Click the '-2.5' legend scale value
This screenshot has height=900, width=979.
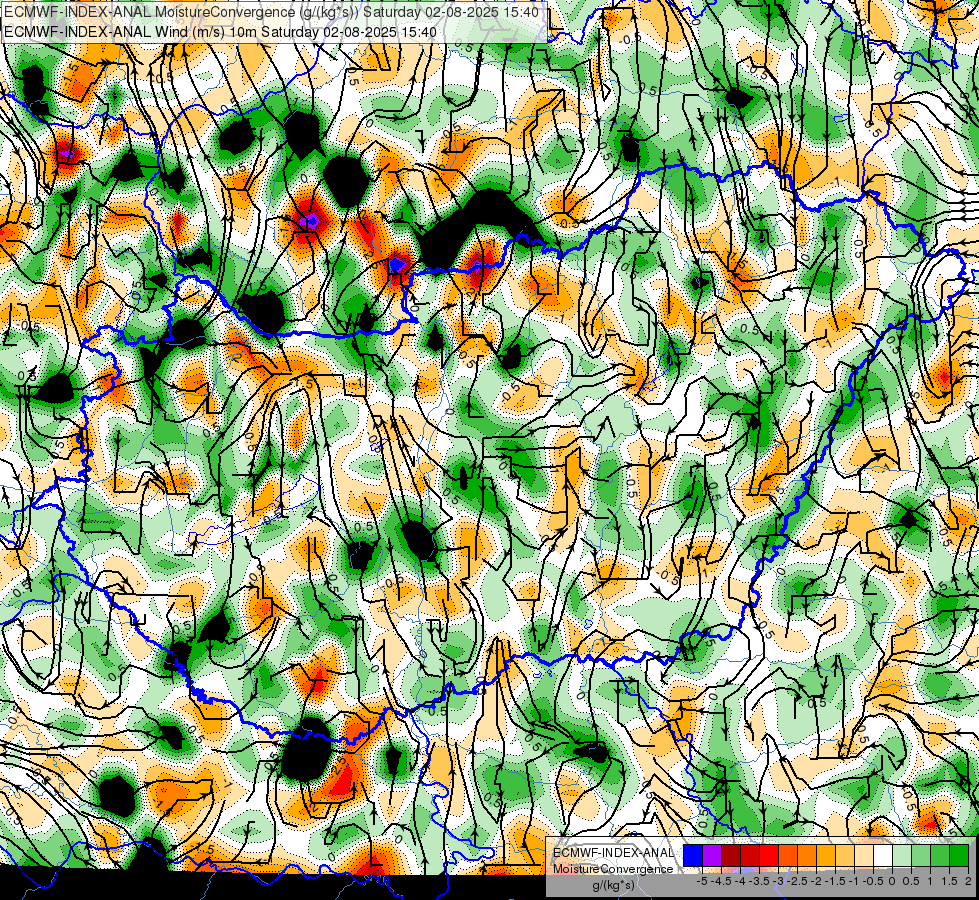coord(797,881)
